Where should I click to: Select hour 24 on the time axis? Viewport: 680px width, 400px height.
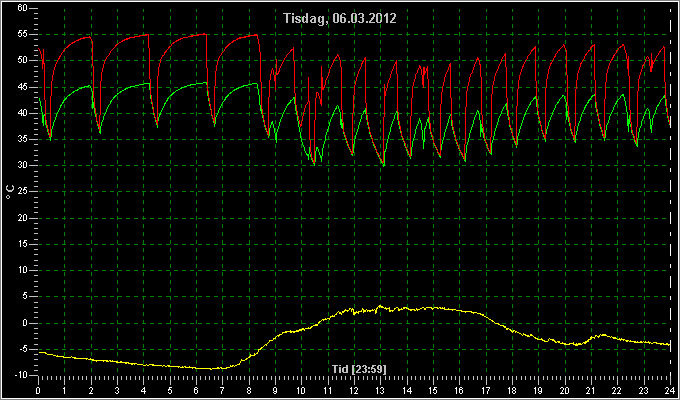coord(670,391)
